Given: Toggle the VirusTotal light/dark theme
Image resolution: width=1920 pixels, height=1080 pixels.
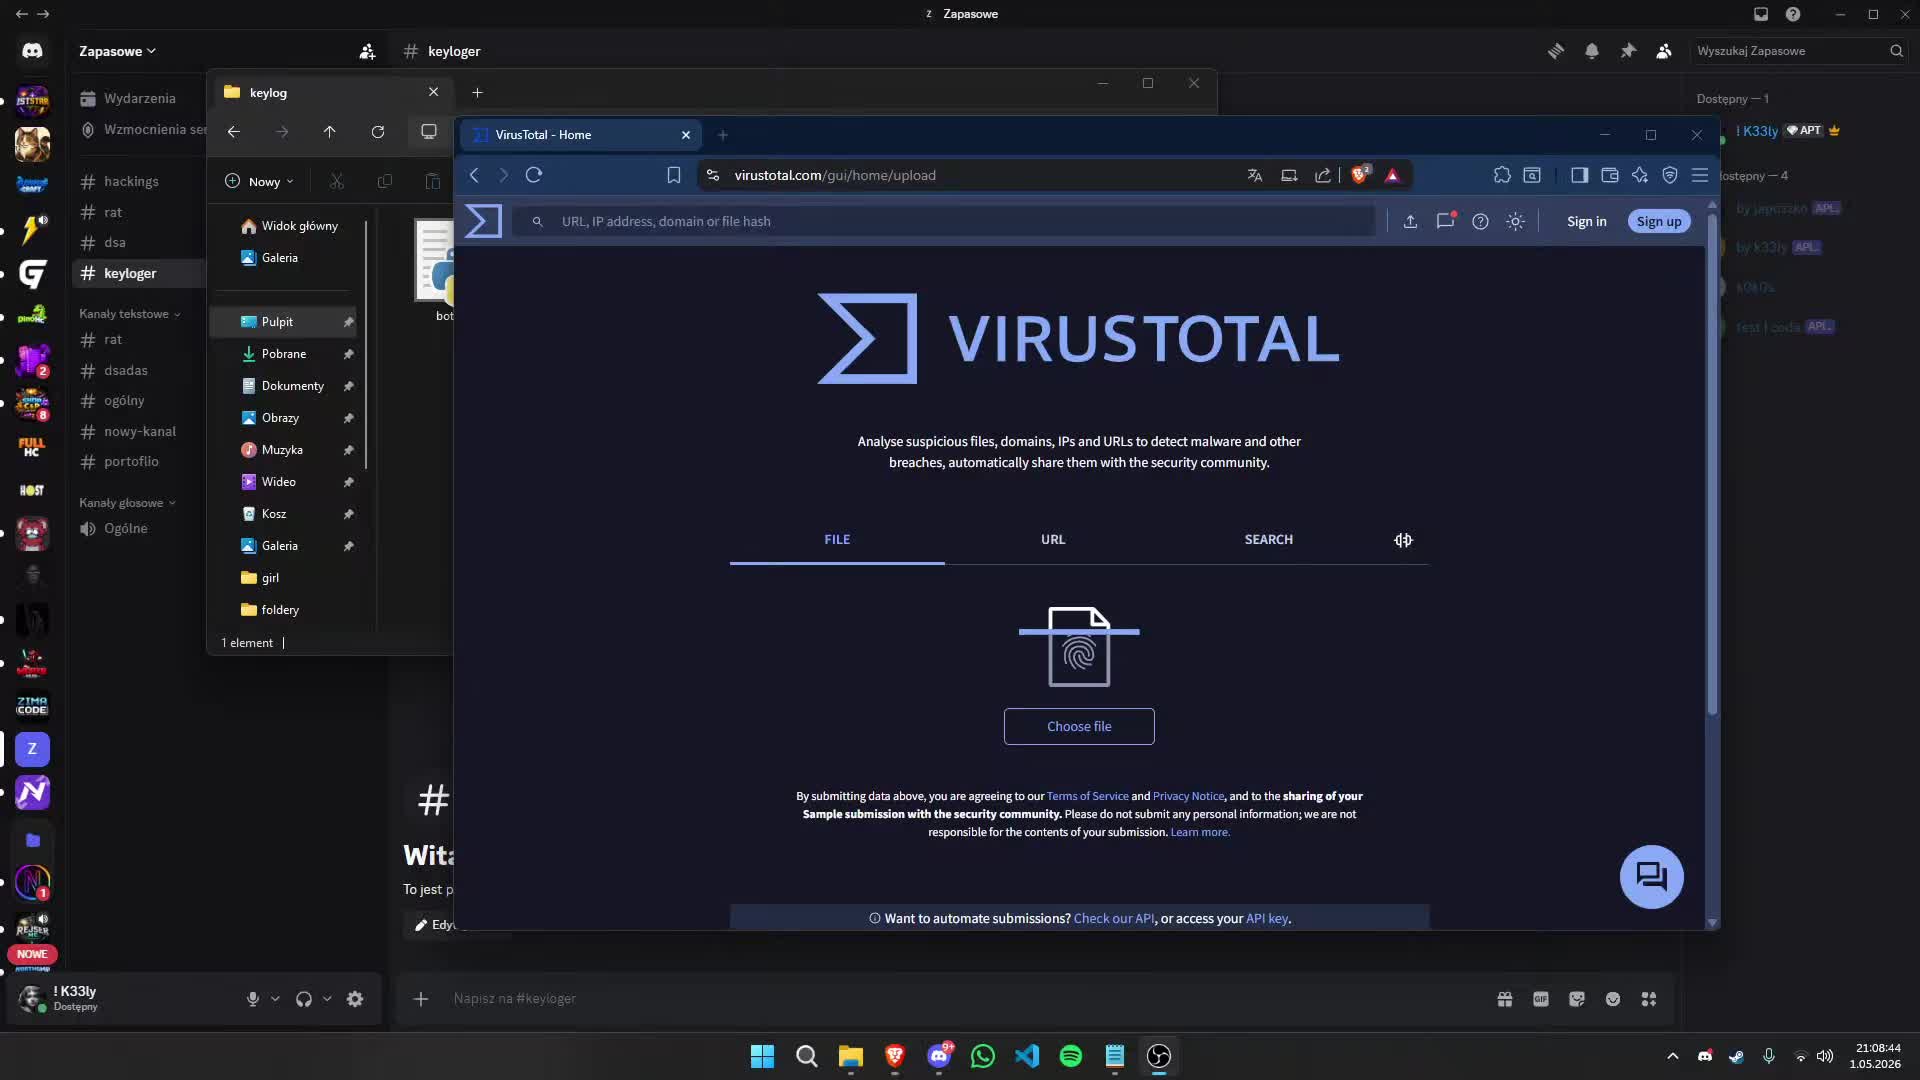Looking at the screenshot, I should 1516,222.
